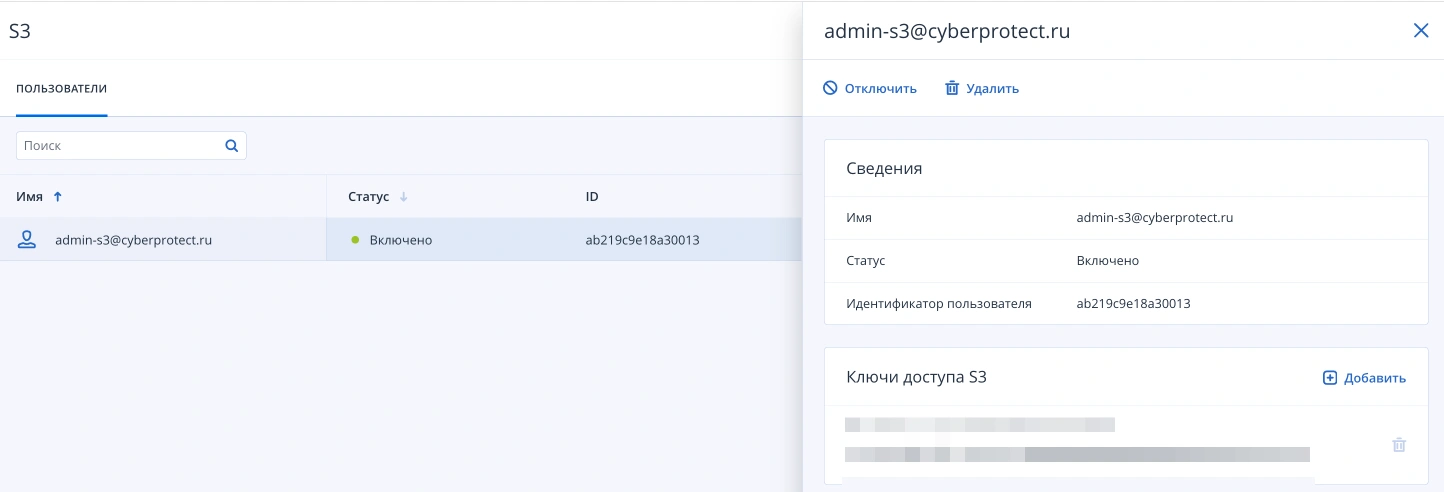Delete the S3 access key with trash icon

[x=1399, y=445]
